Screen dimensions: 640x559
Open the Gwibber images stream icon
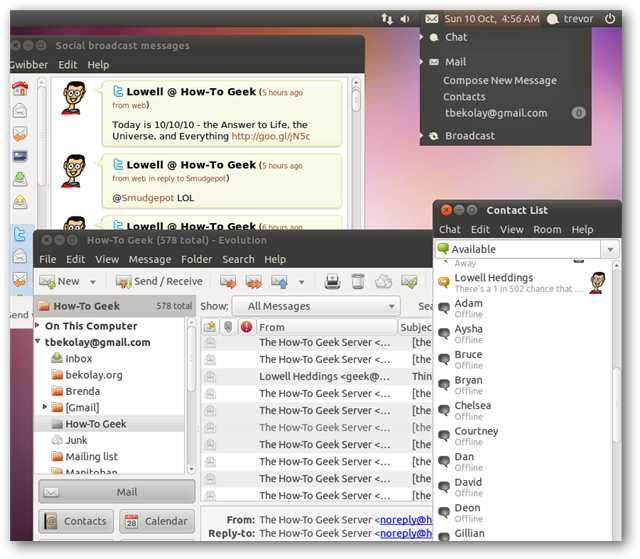coord(20,156)
